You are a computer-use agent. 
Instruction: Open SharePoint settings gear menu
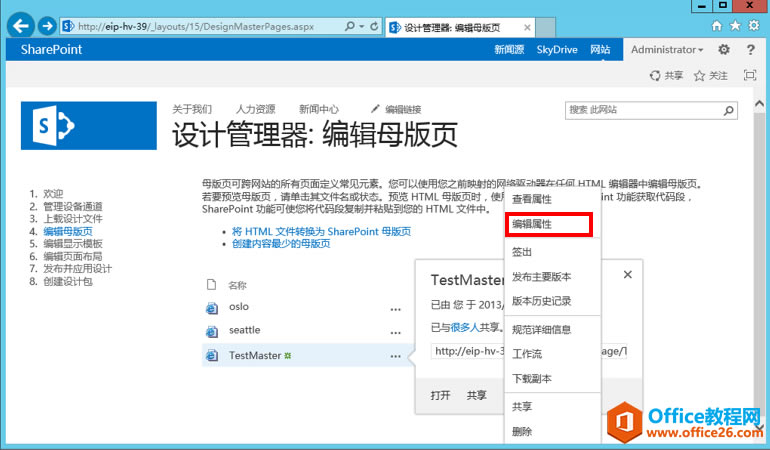724,49
